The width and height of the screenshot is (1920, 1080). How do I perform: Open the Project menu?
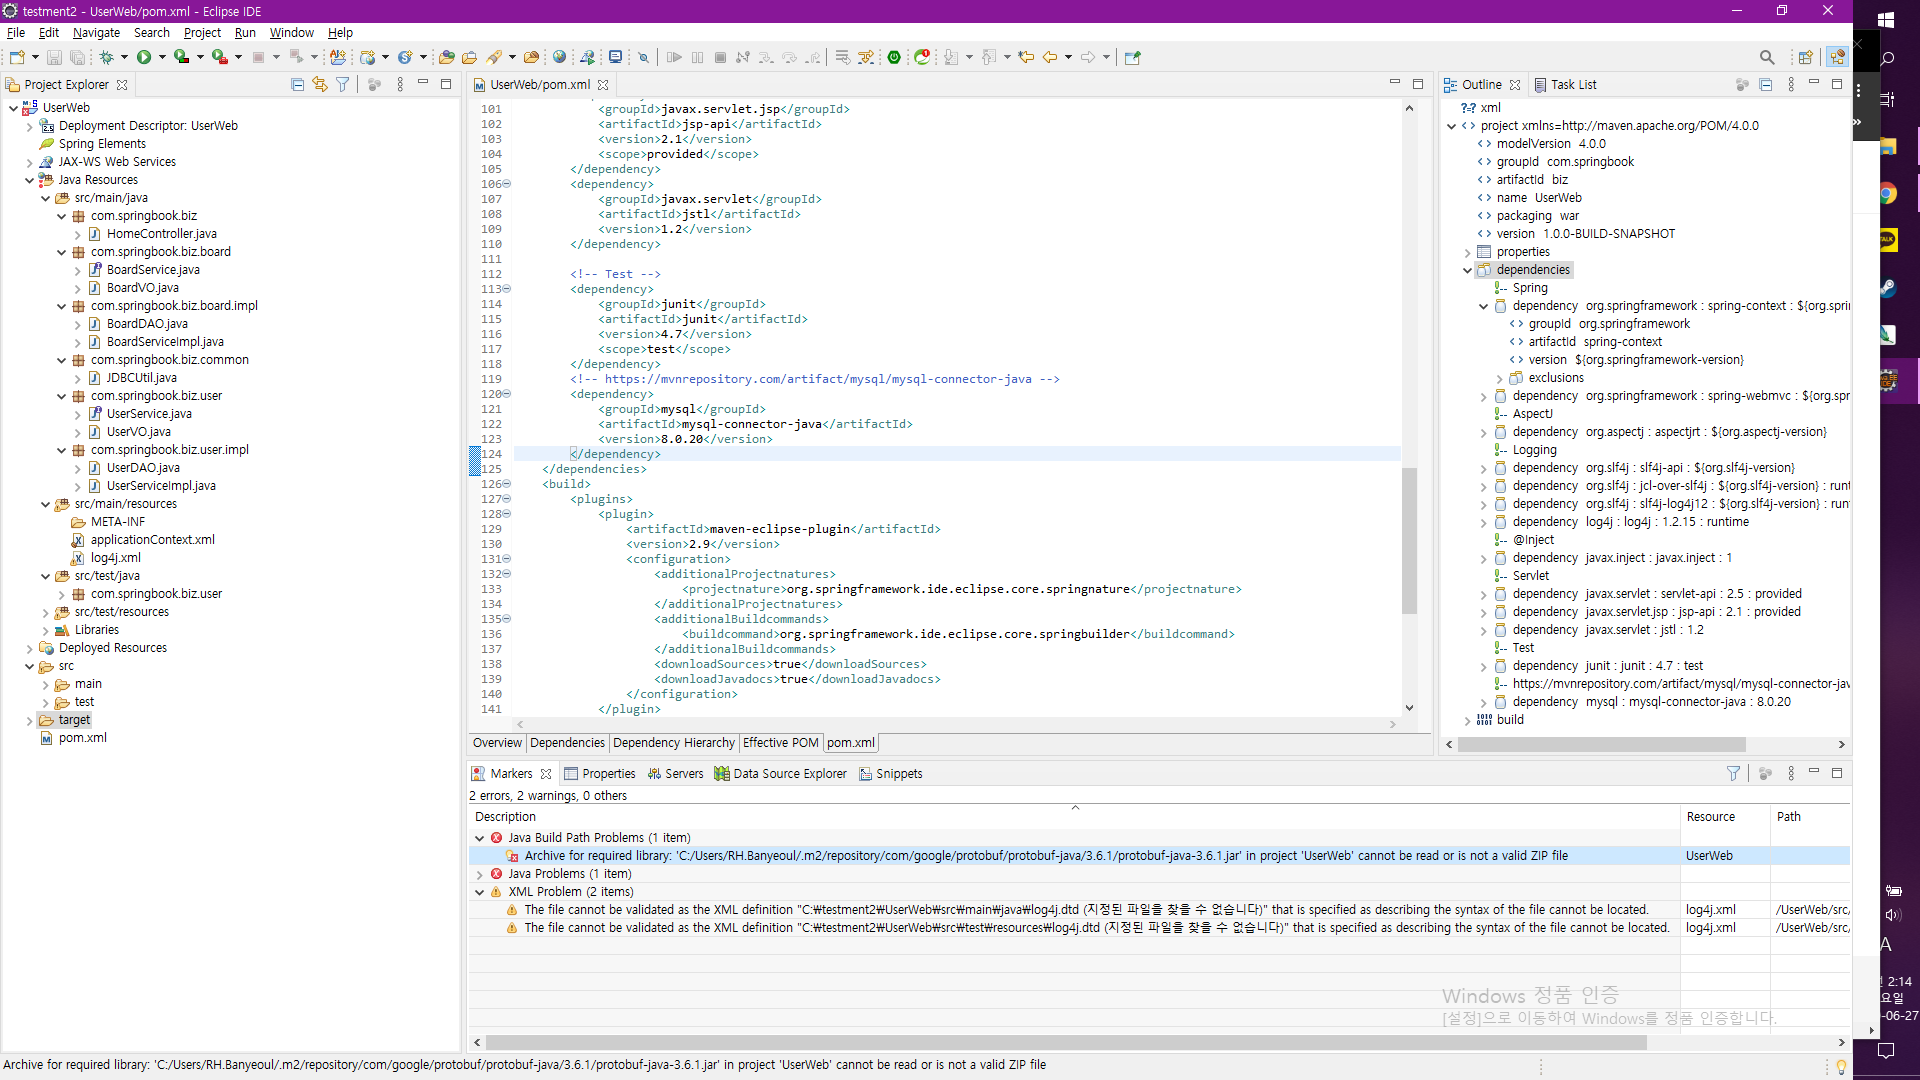pos(202,33)
